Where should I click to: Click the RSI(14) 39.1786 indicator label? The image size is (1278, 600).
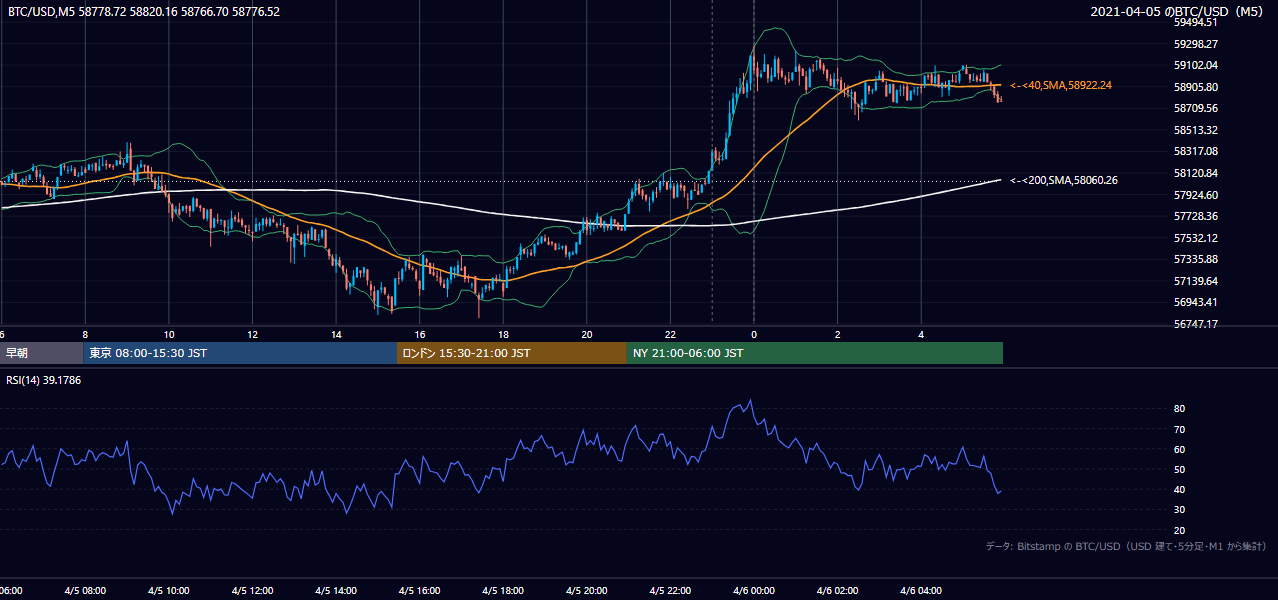pos(44,380)
